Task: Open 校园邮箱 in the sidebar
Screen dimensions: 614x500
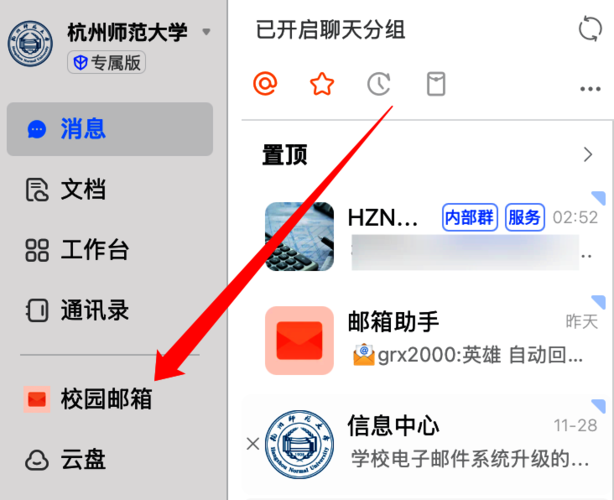Action: click(x=110, y=399)
